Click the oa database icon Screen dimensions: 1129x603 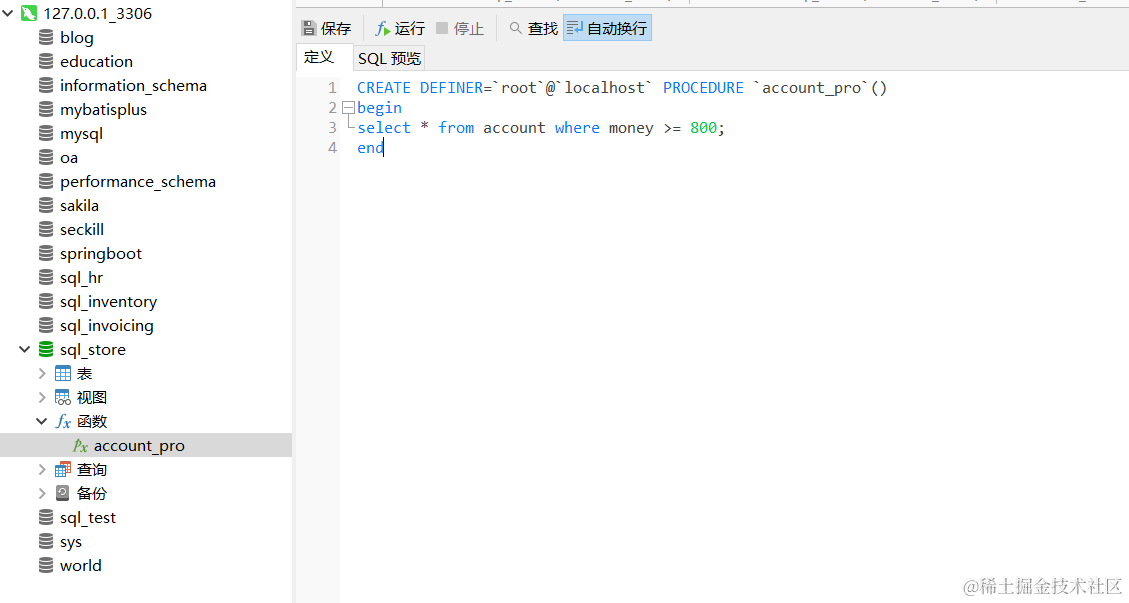pyautogui.click(x=46, y=157)
